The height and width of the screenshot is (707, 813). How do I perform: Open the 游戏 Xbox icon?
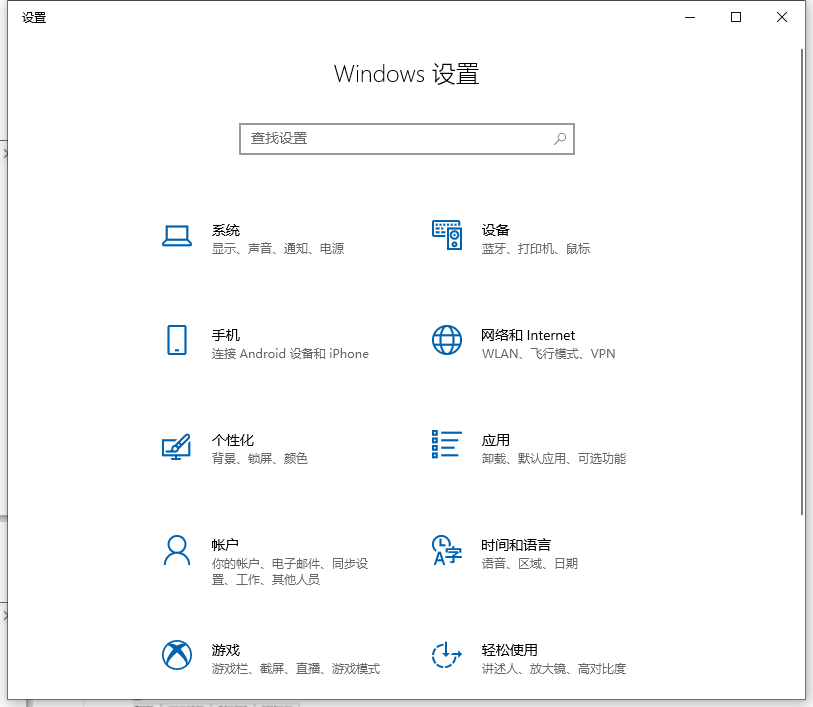click(177, 655)
